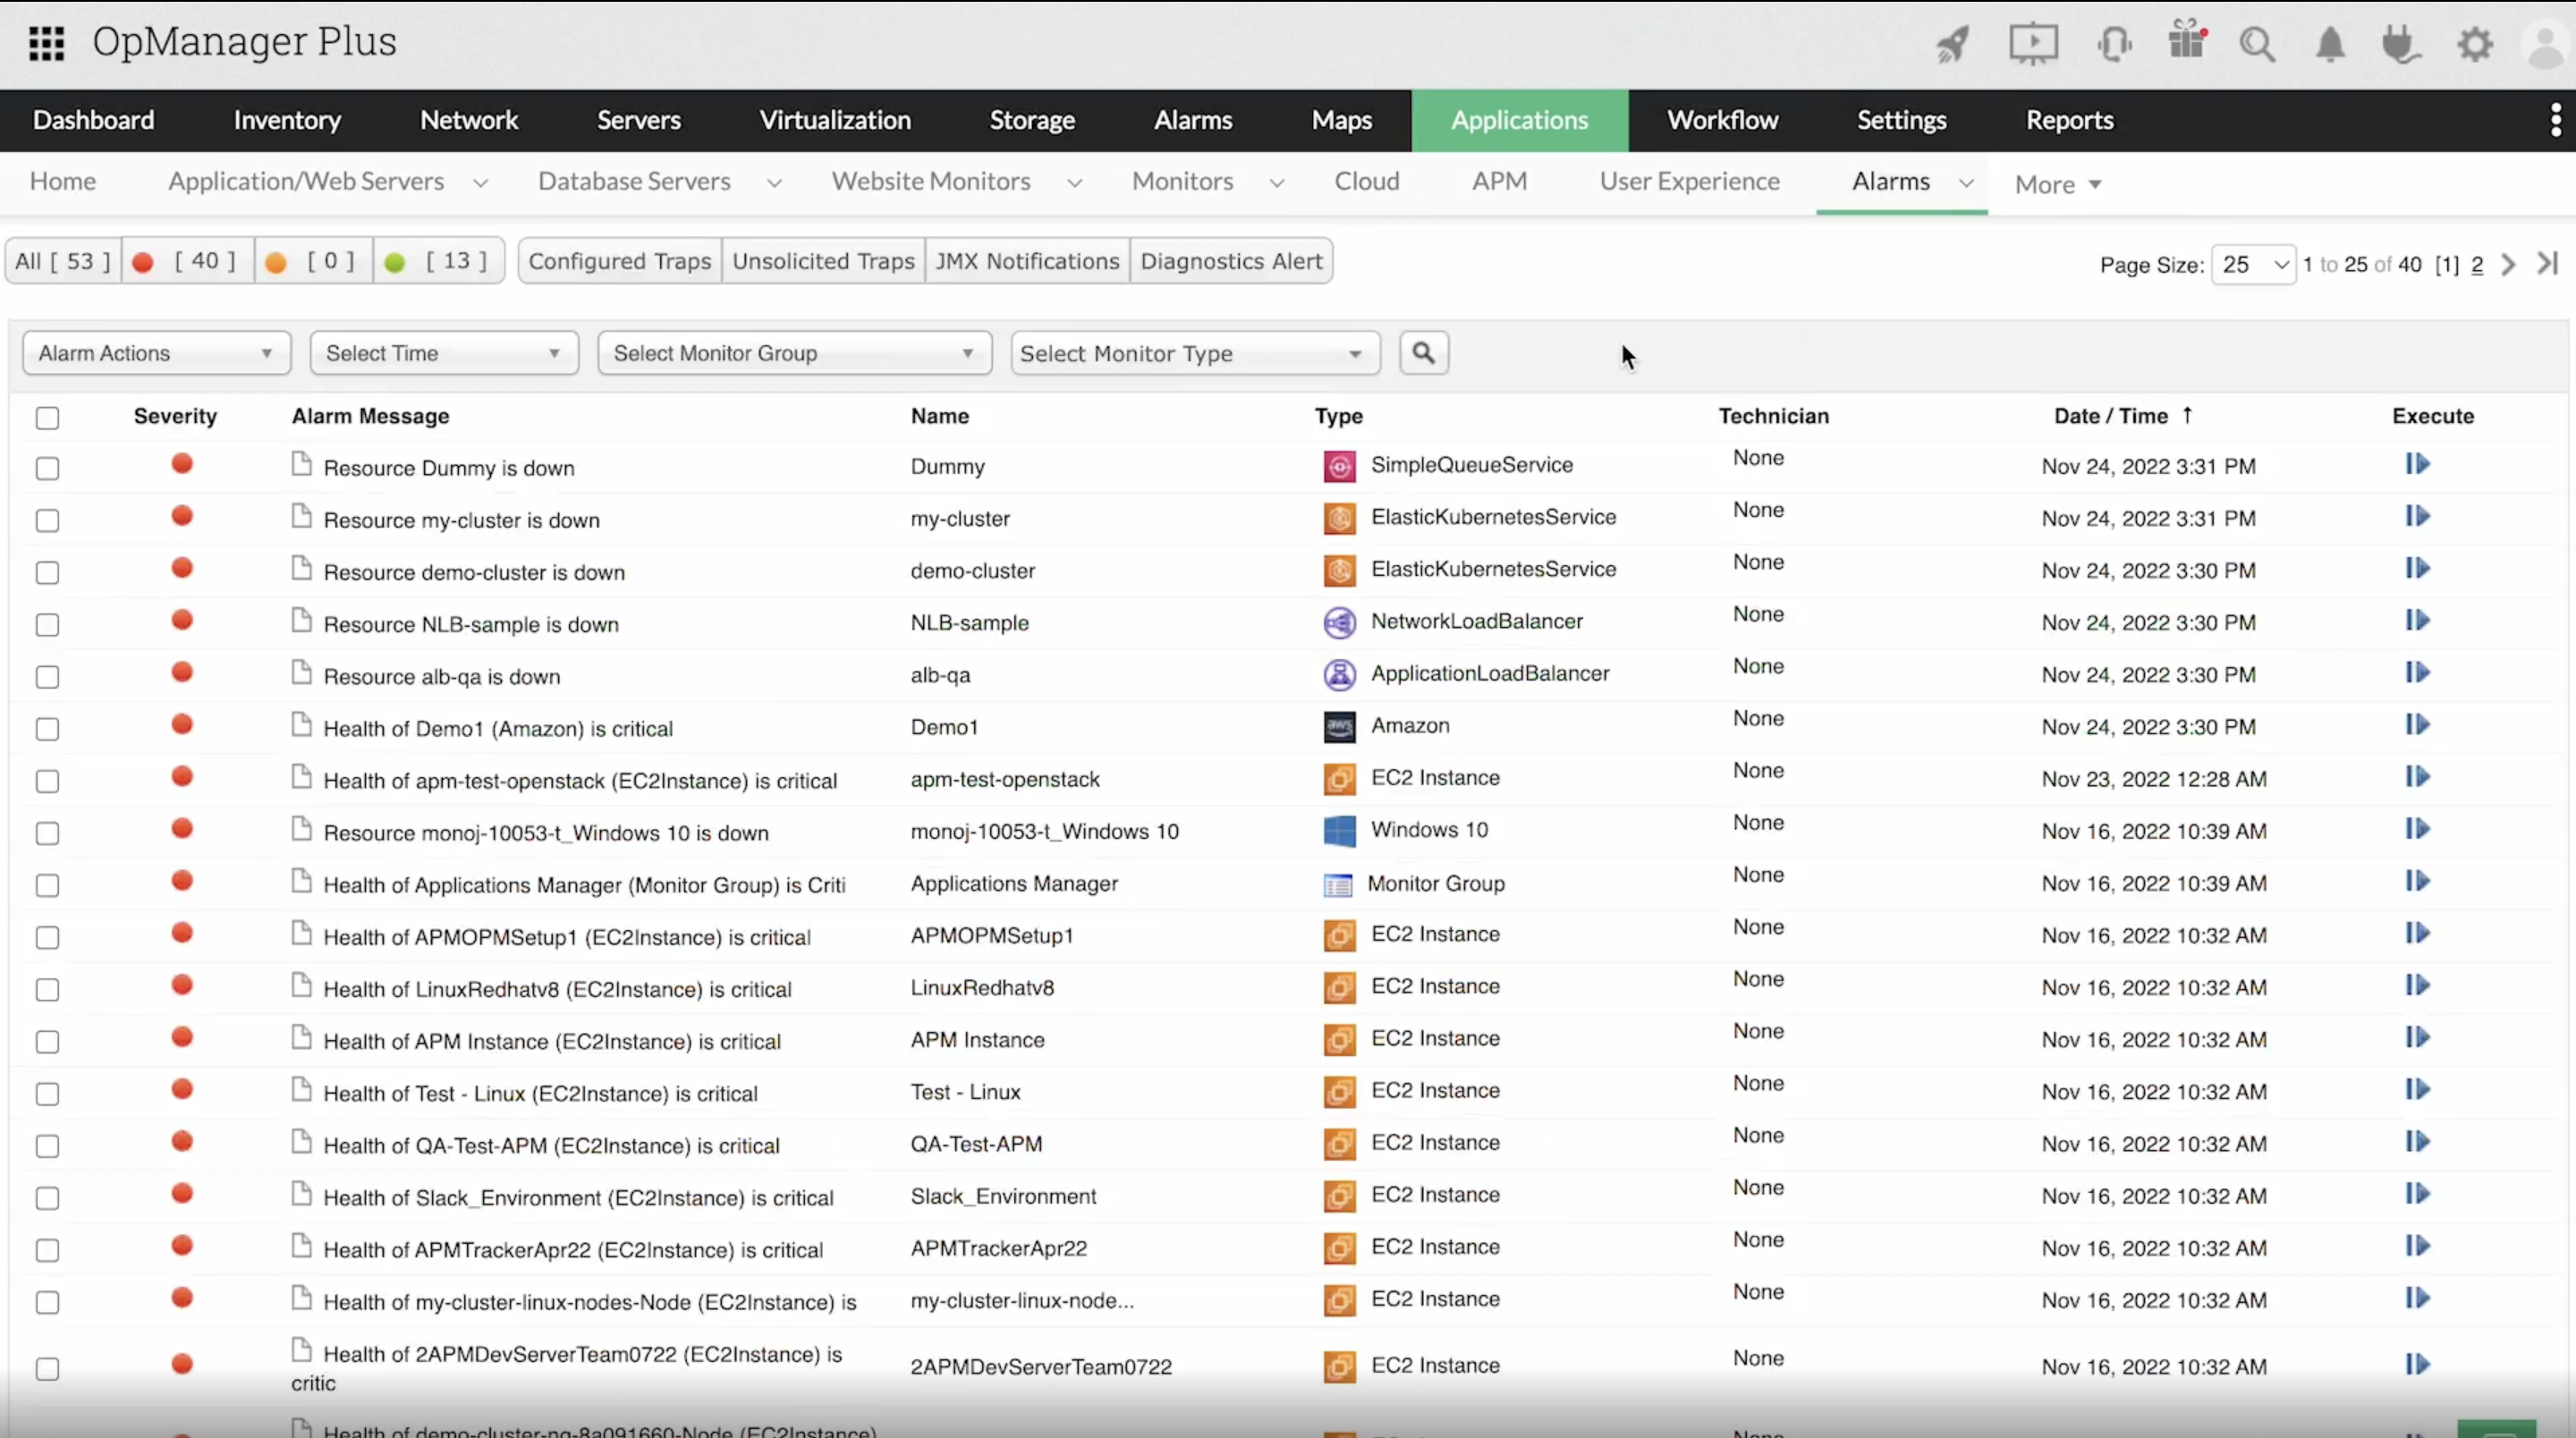Open the apps grid launcher icon
The height and width of the screenshot is (1438, 2576).
tap(46, 43)
